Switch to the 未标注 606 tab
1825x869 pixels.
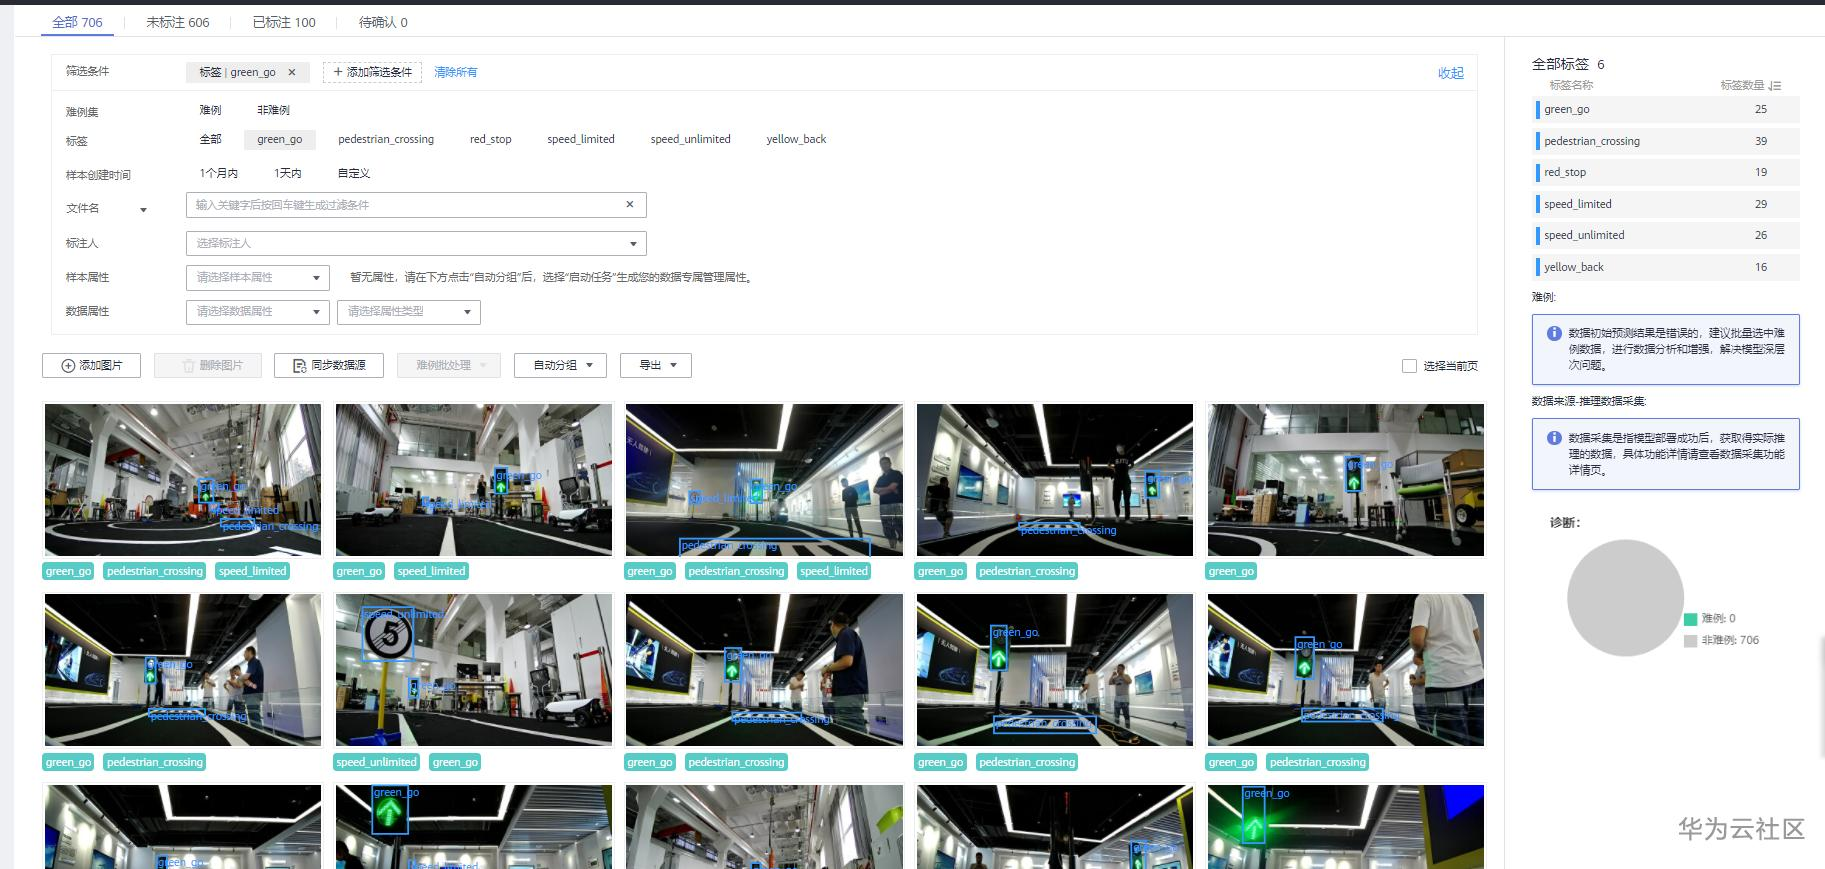178,22
